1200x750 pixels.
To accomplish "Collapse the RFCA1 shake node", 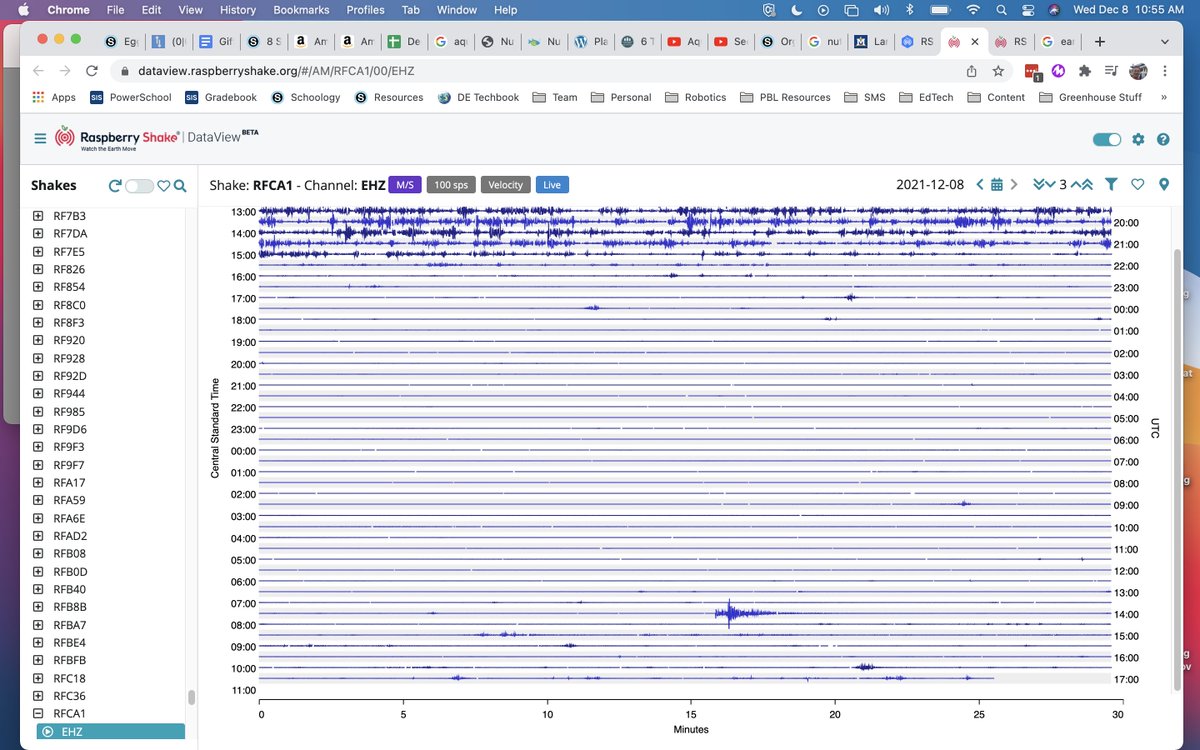I will point(38,714).
